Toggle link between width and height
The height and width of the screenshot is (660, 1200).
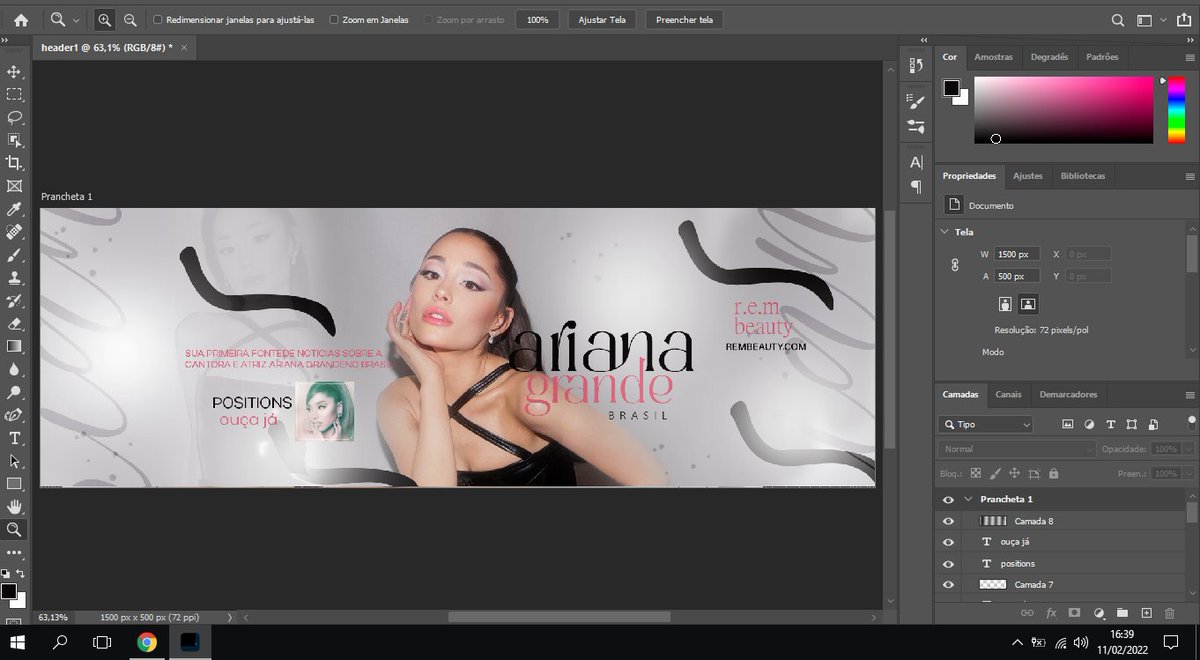point(954,265)
